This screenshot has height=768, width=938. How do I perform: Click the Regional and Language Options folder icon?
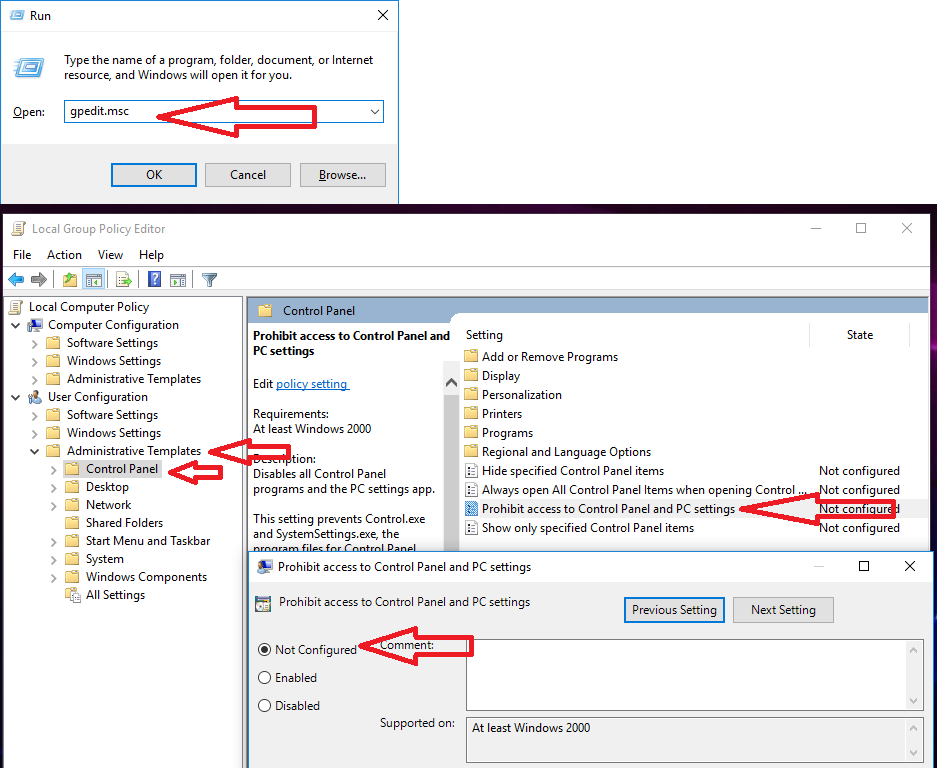click(471, 452)
